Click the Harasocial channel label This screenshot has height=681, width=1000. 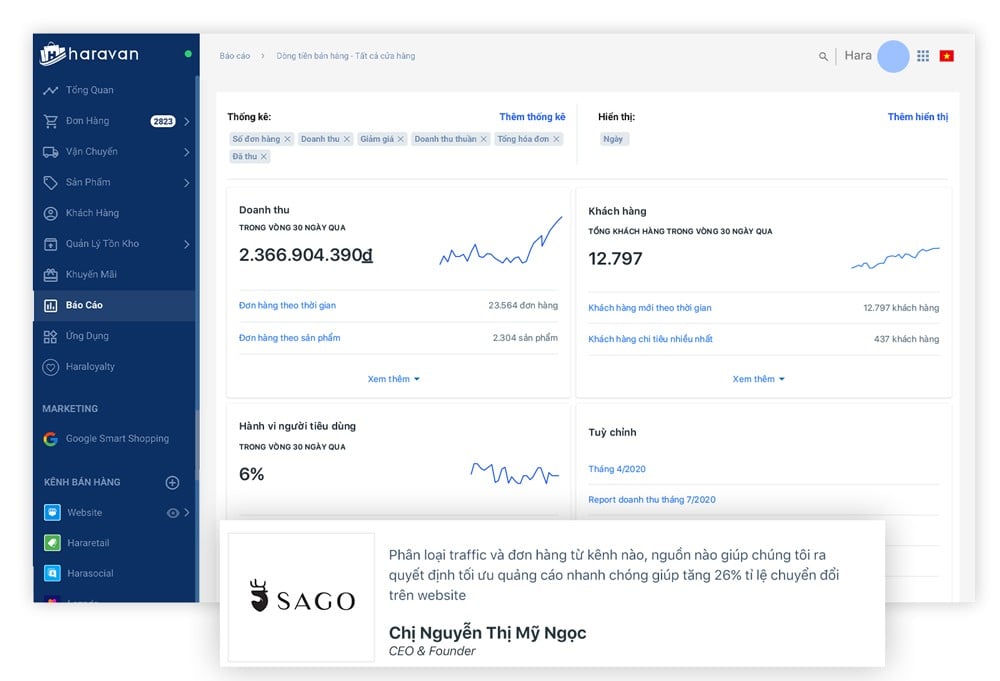tap(90, 574)
